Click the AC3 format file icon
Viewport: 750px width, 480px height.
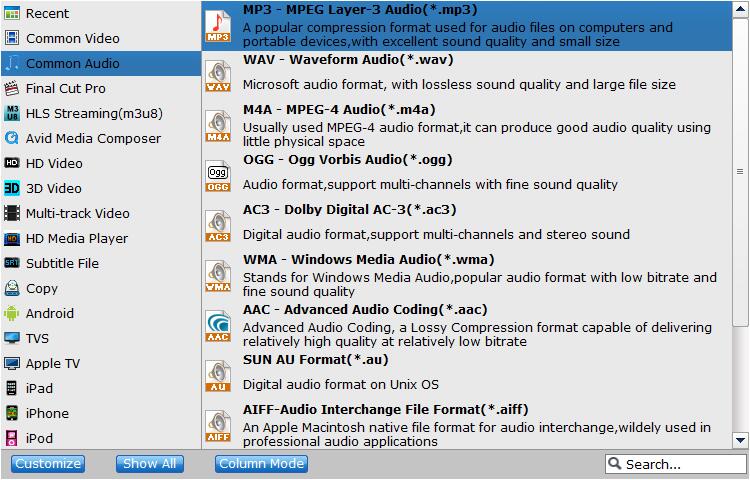(218, 226)
